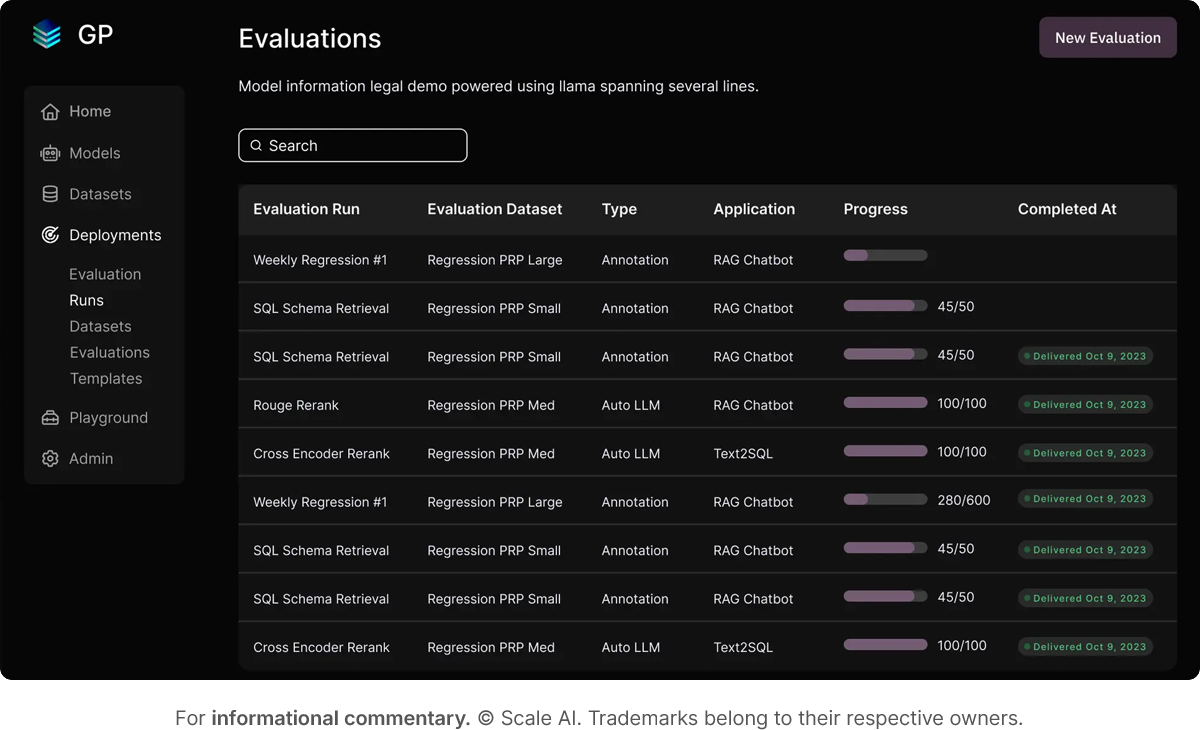The image size is (1200, 730).
Task: Click the Deployments icon in the sidebar
Action: (x=48, y=234)
